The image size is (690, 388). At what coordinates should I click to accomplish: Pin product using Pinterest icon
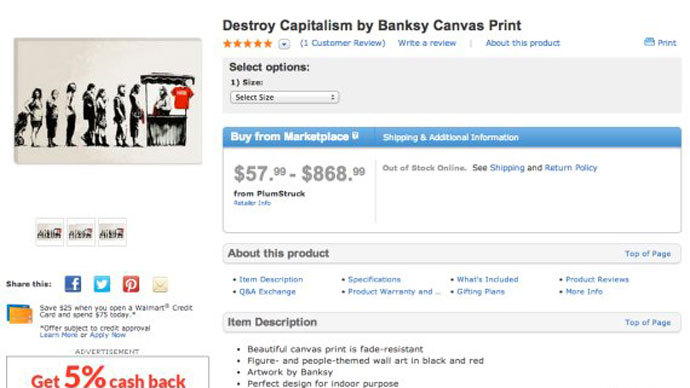click(x=131, y=284)
